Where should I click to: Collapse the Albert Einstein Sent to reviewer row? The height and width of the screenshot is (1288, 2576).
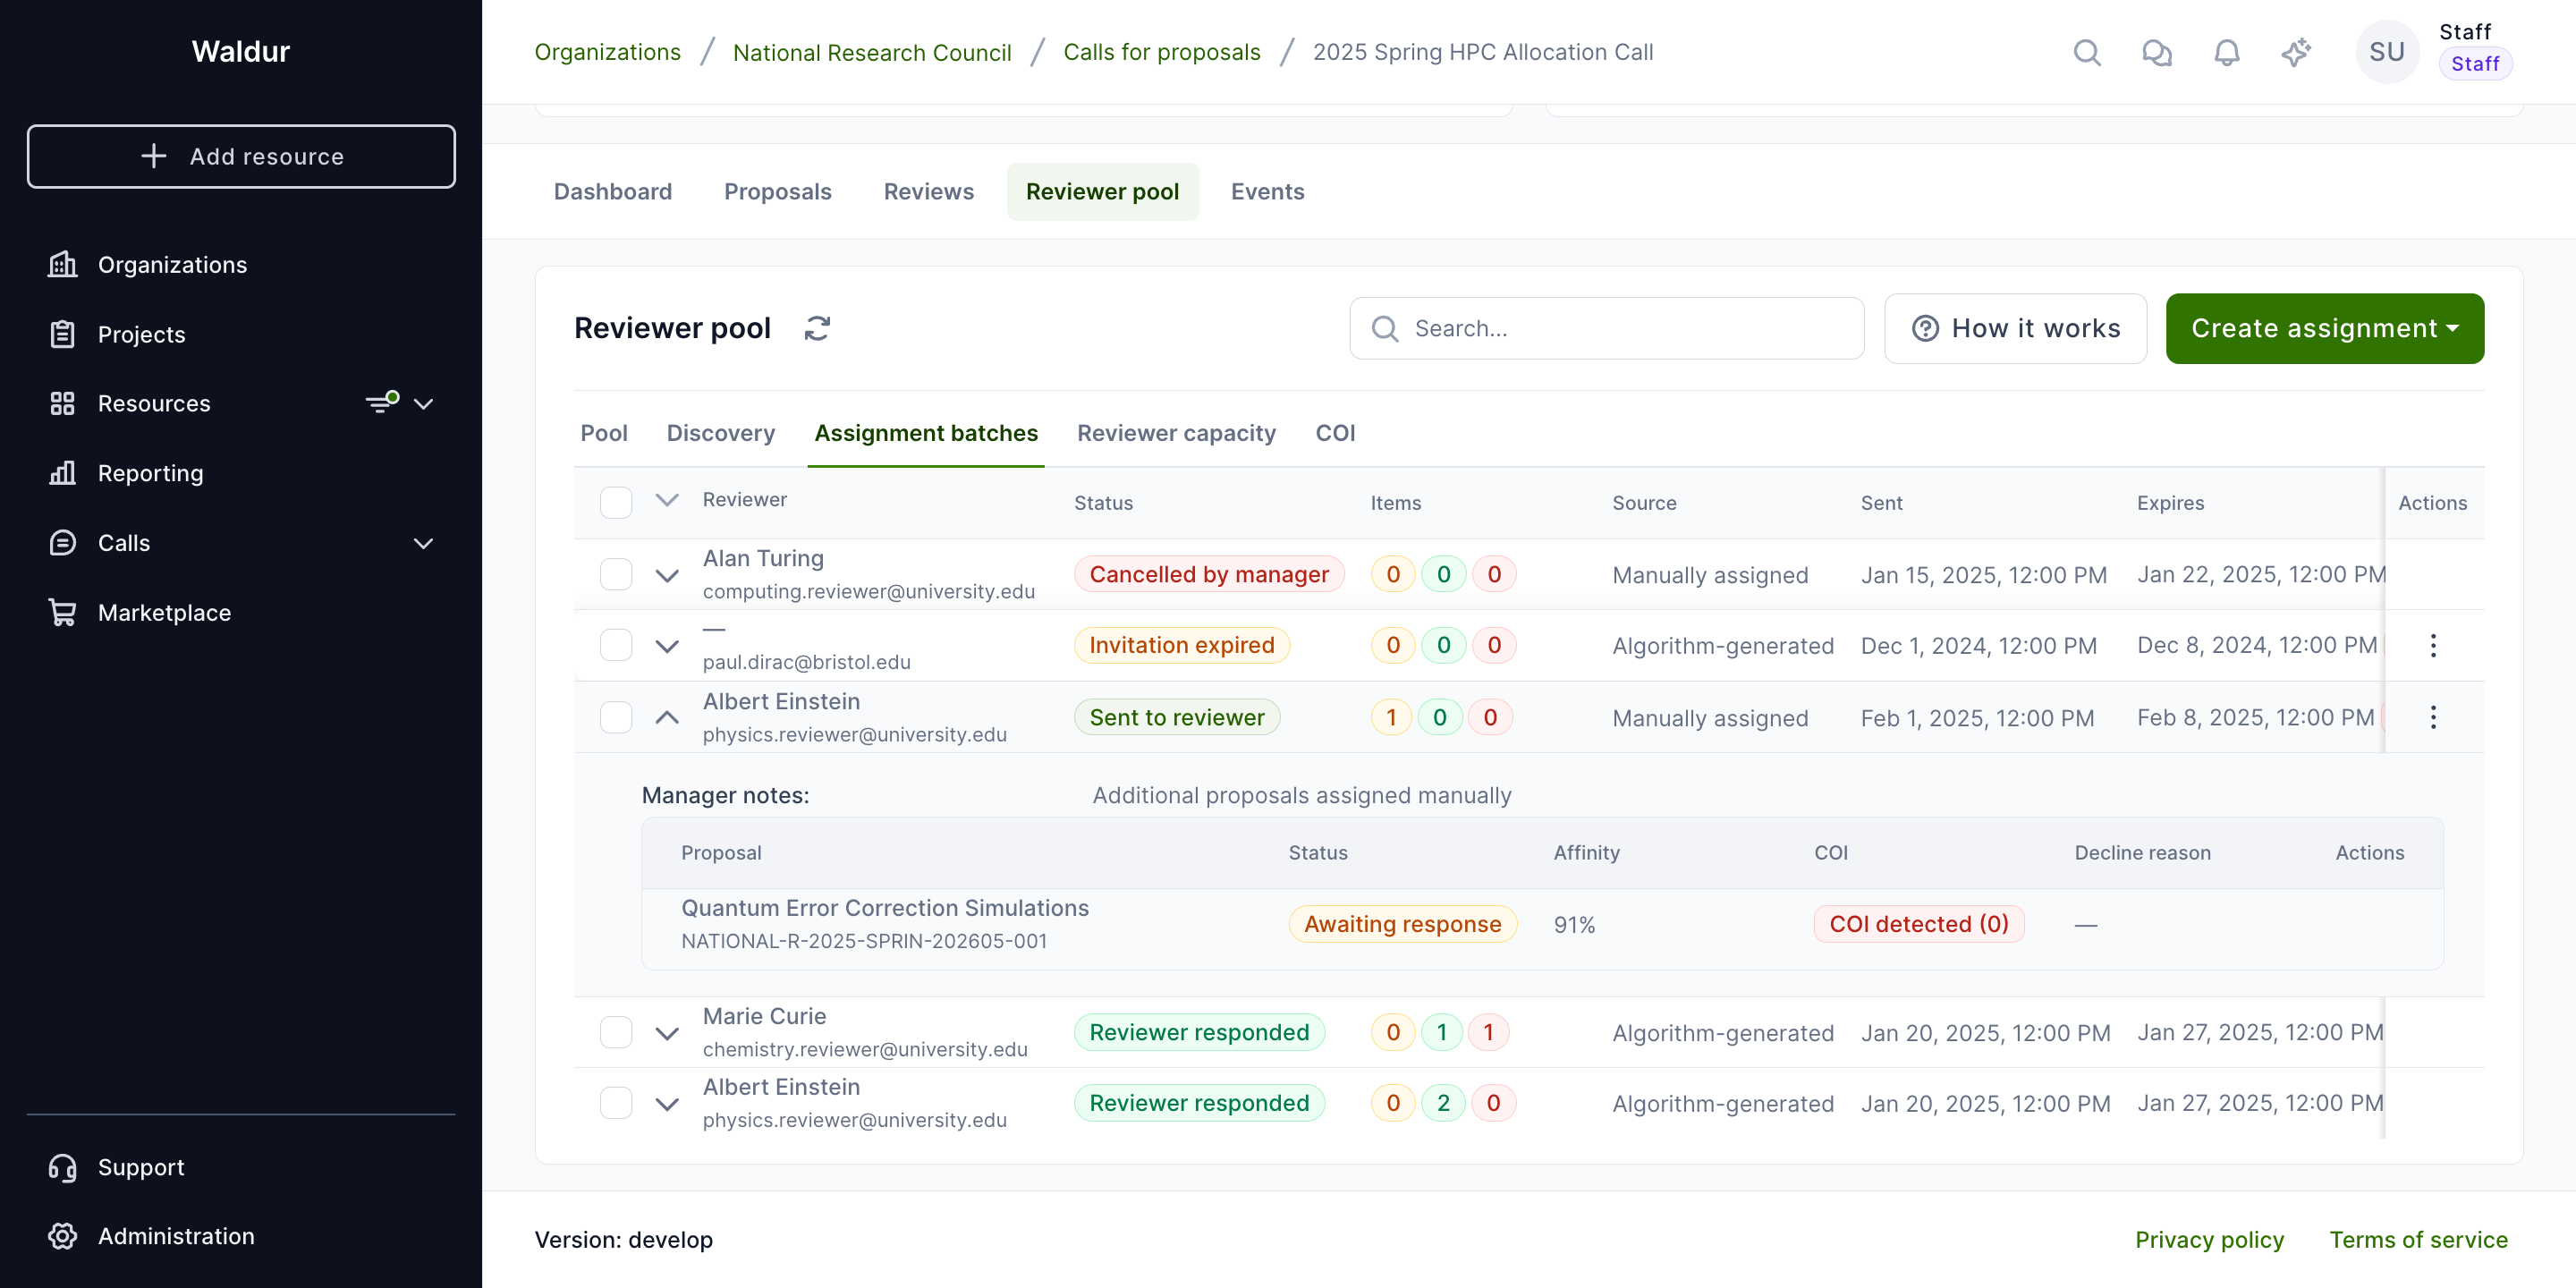[x=667, y=717]
